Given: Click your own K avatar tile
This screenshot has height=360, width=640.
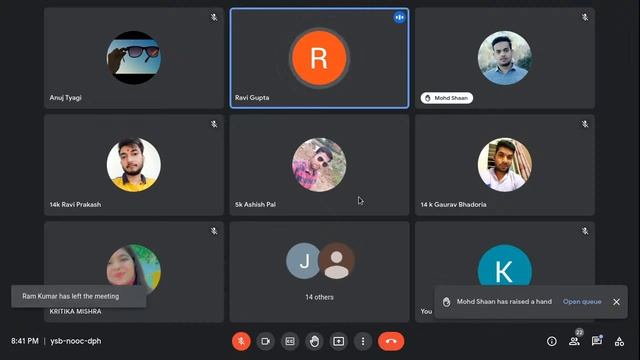Looking at the screenshot, I should point(504,265).
